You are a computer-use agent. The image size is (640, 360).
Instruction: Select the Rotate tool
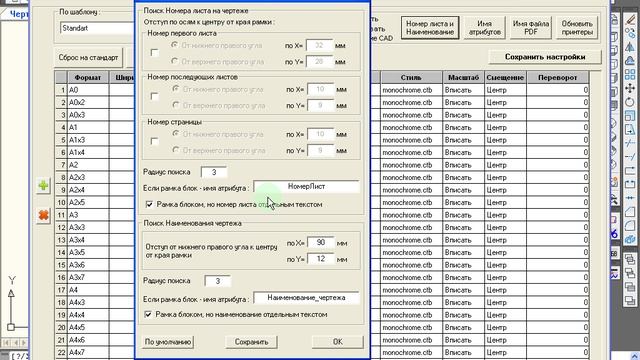click(630, 102)
